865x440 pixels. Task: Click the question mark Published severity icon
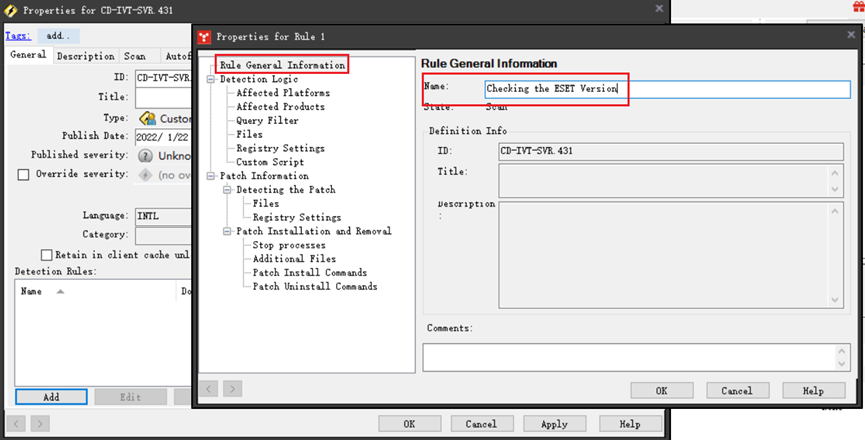click(146, 156)
